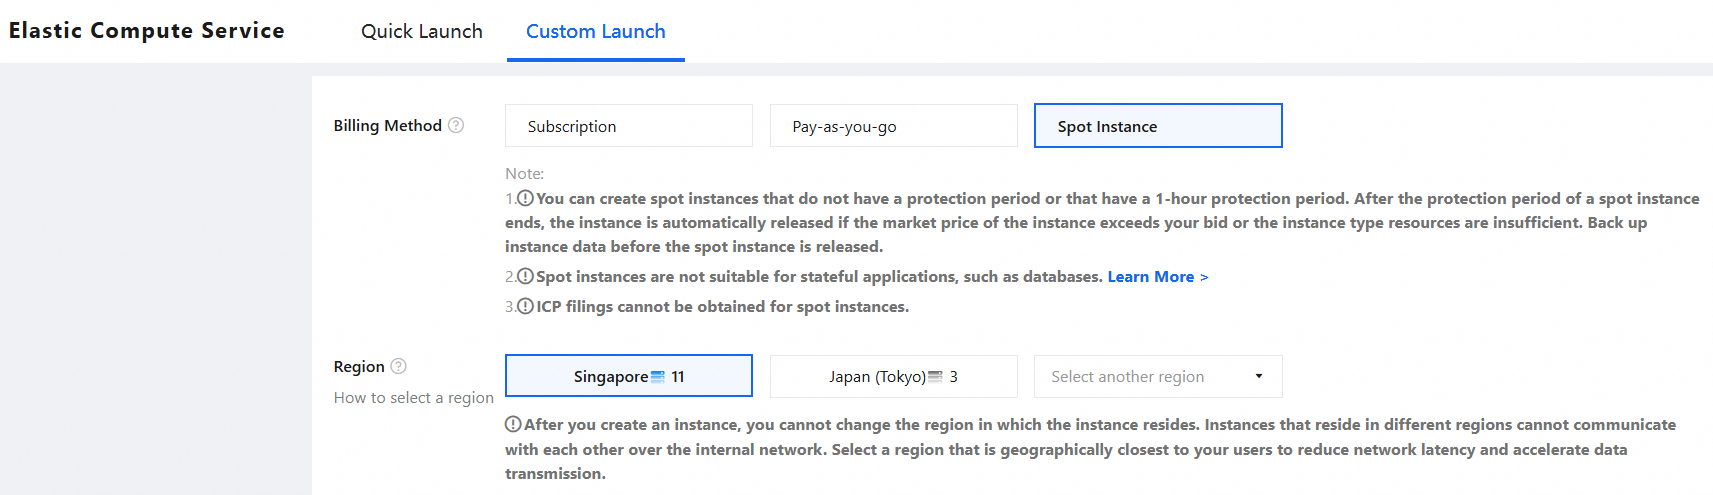The width and height of the screenshot is (1713, 495).
Task: Click info icon before region change warning
Action: click(x=513, y=424)
